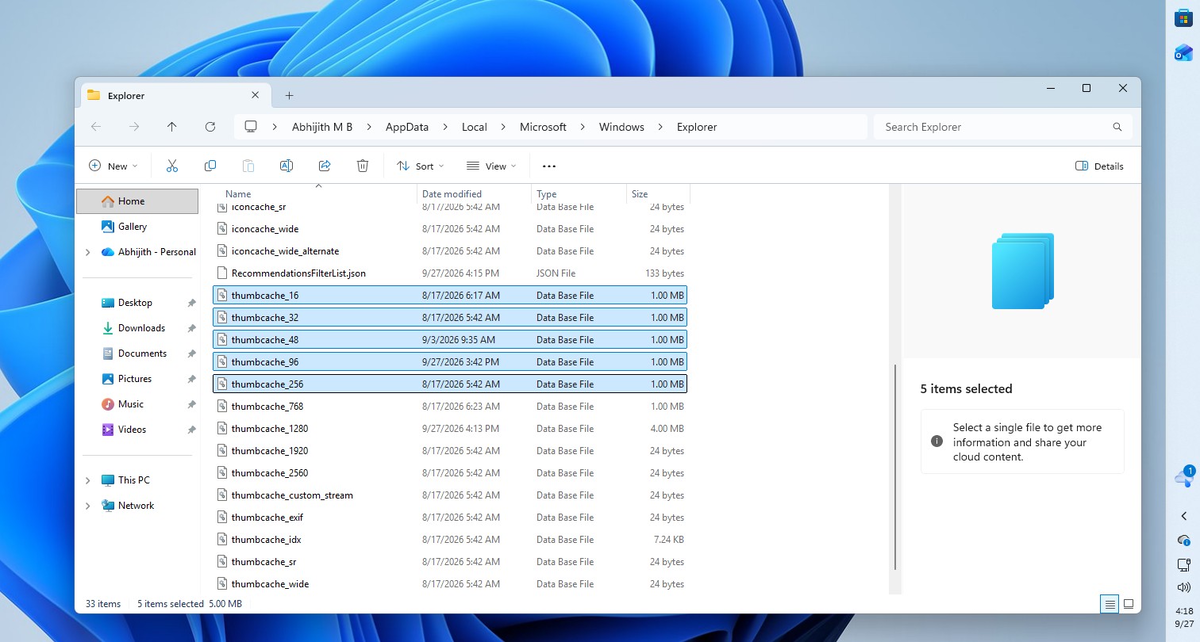This screenshot has width=1200, height=642.
Task: Open the Sort dropdown
Action: point(420,166)
